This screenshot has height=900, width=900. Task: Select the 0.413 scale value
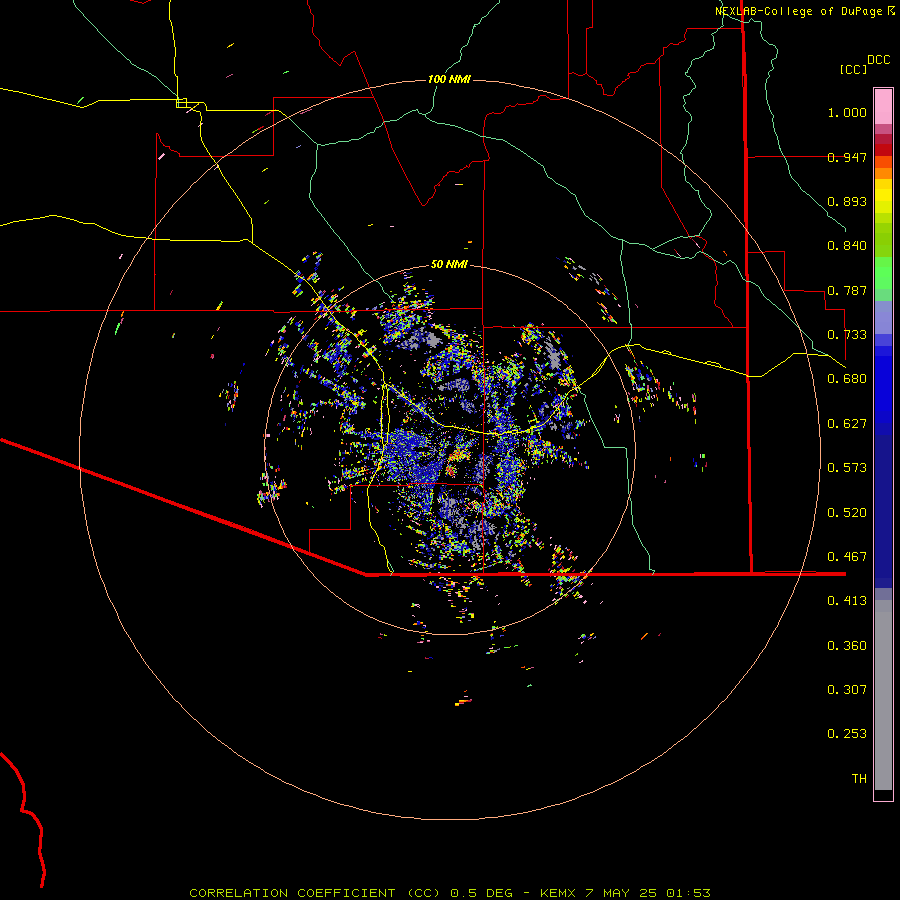[x=847, y=601]
